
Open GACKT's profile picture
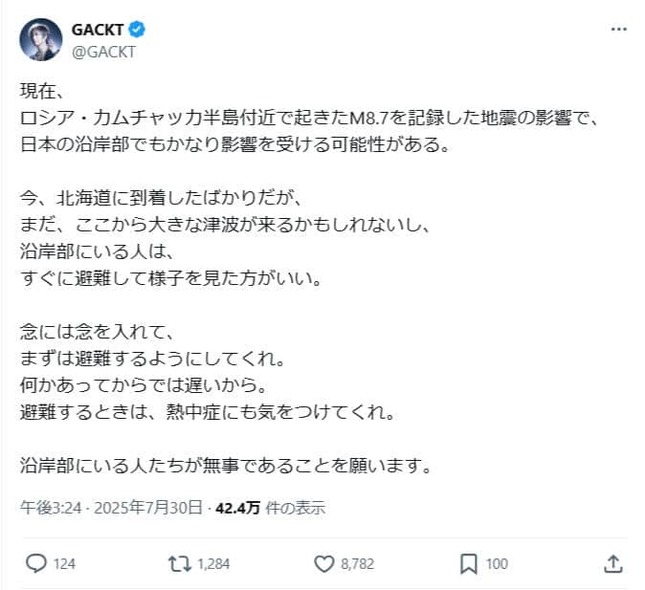40,40
